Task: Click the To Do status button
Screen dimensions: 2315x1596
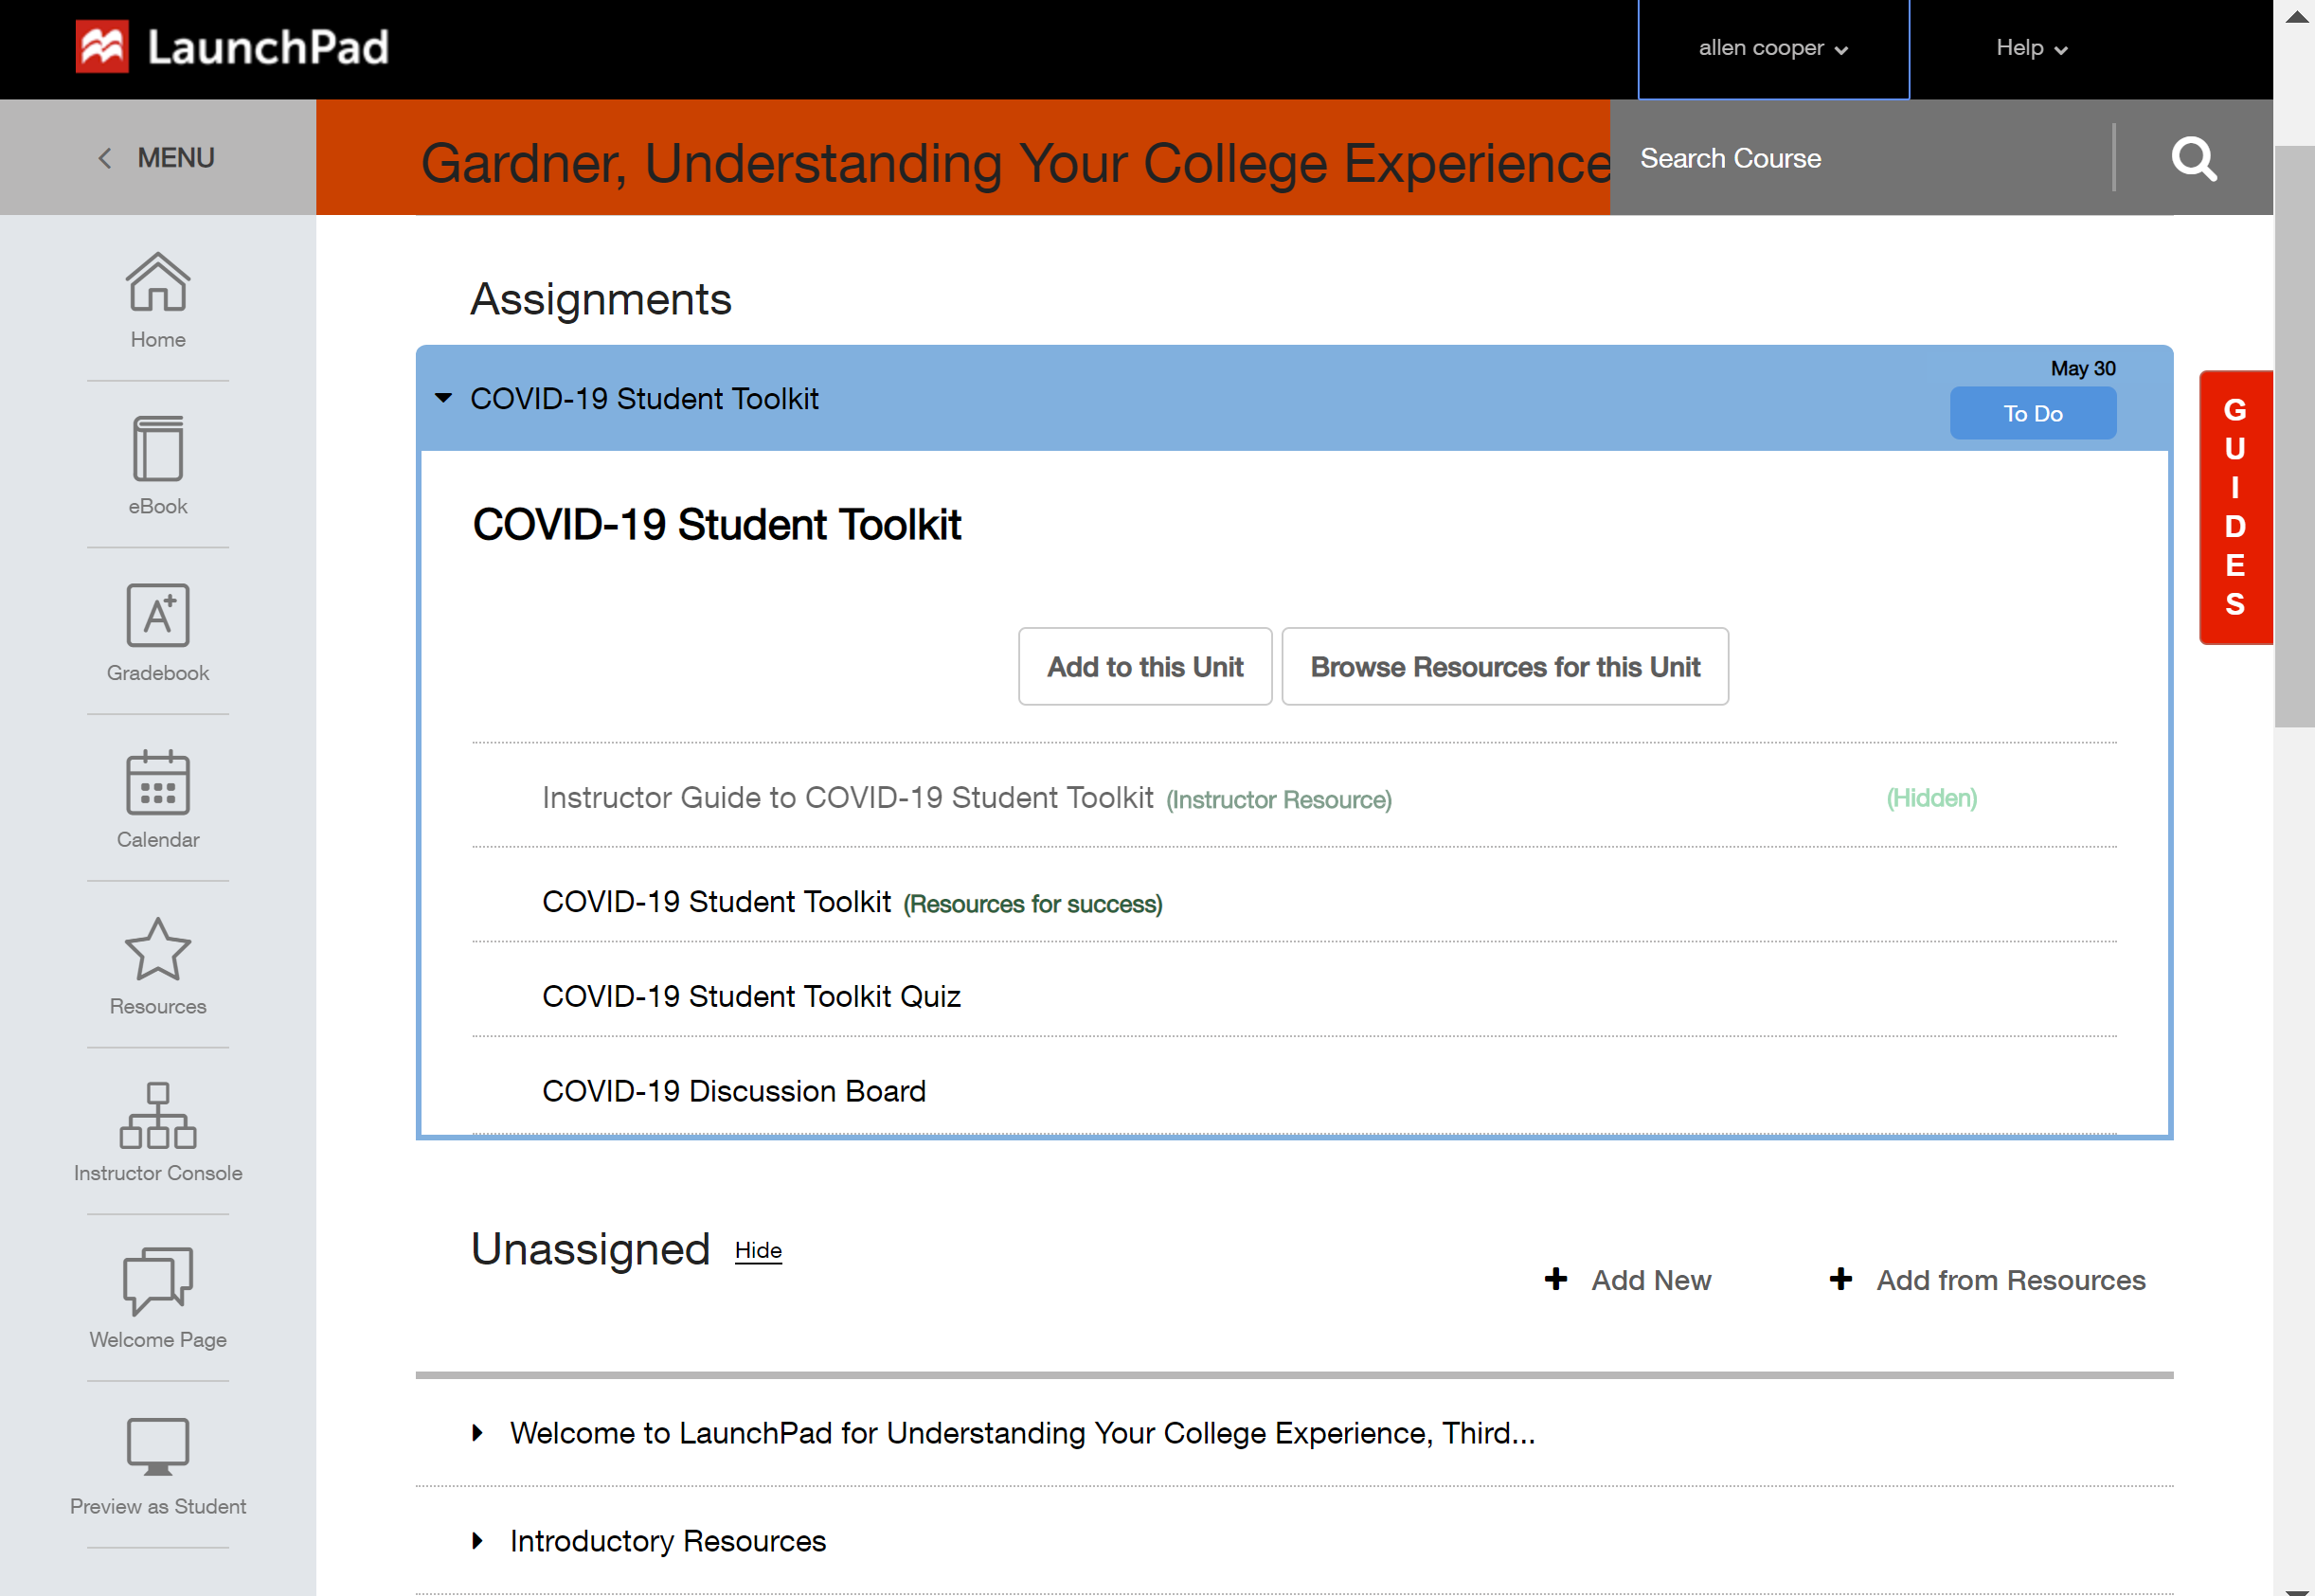Action: click(2032, 413)
